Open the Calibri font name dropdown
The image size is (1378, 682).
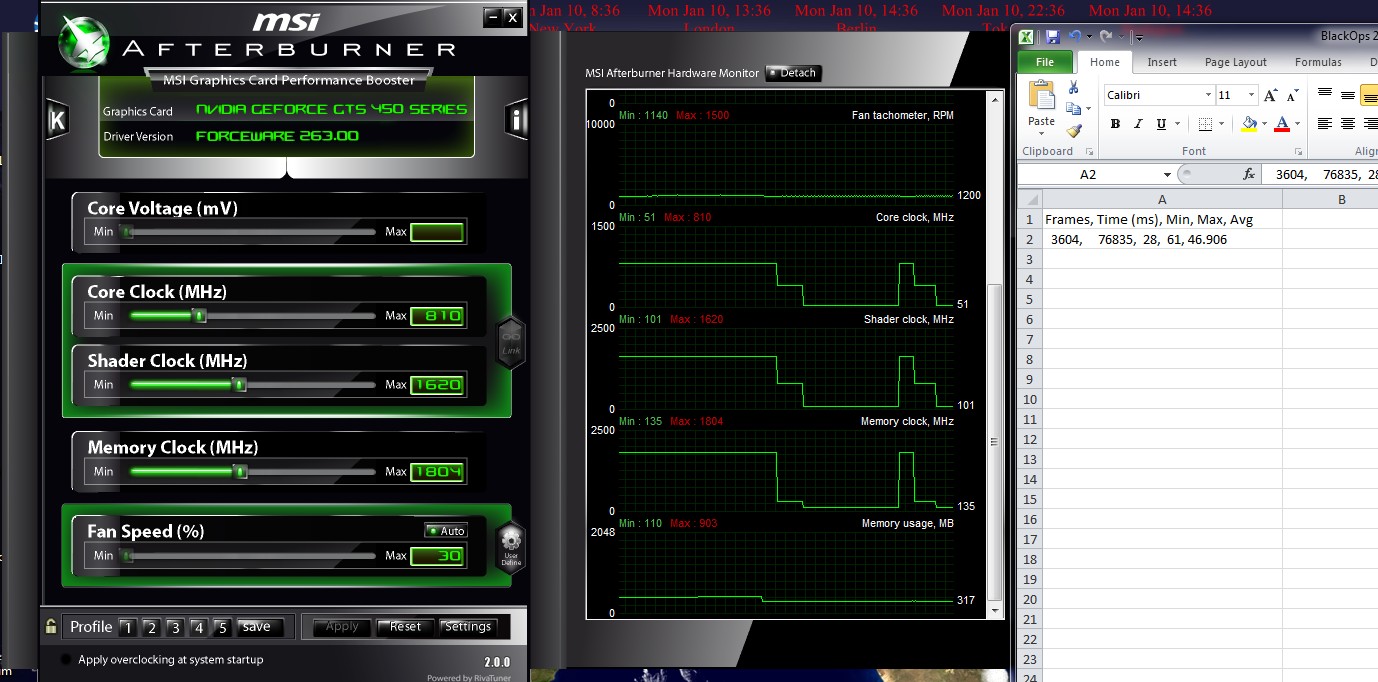click(x=1208, y=95)
